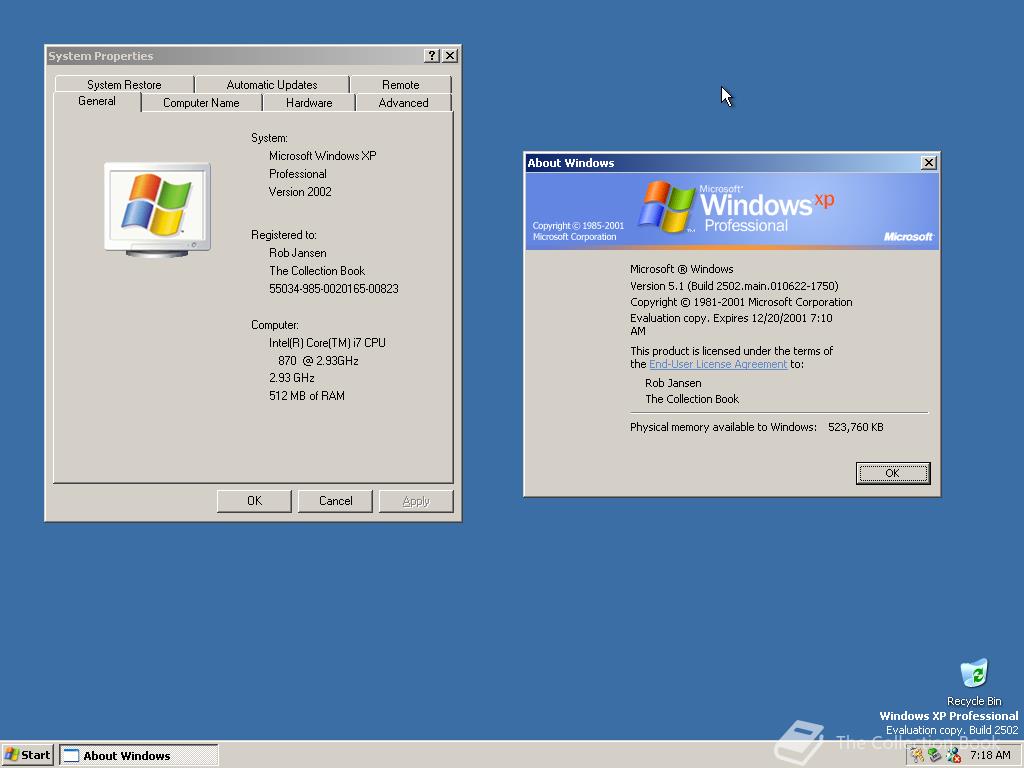Click the monitor logo in System Properties
Viewport: 1024px width, 768px height.
pyautogui.click(x=157, y=209)
